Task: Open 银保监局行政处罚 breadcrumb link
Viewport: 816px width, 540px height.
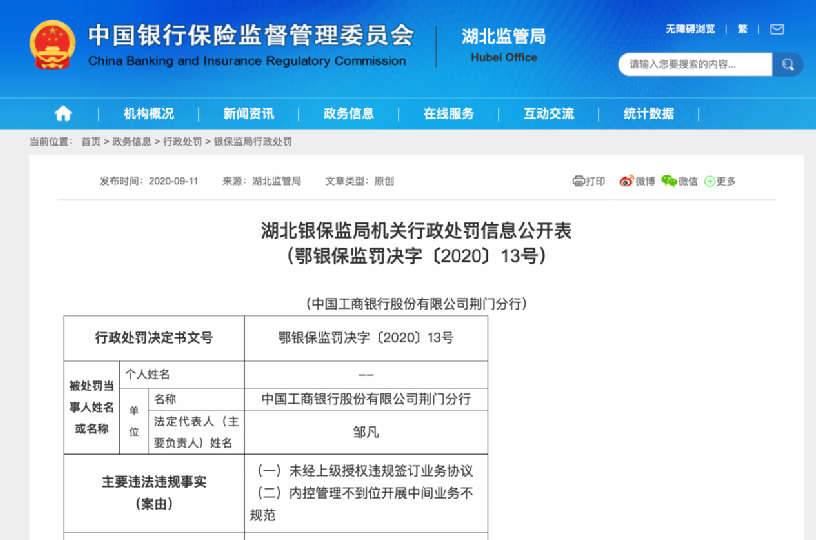Action: [252, 142]
